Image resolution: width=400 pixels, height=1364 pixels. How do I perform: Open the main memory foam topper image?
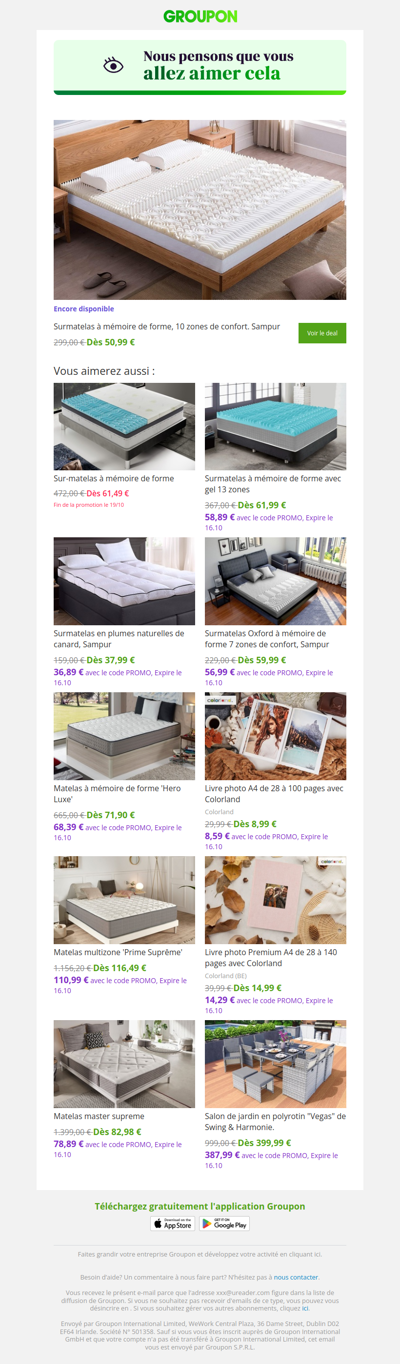point(200,210)
